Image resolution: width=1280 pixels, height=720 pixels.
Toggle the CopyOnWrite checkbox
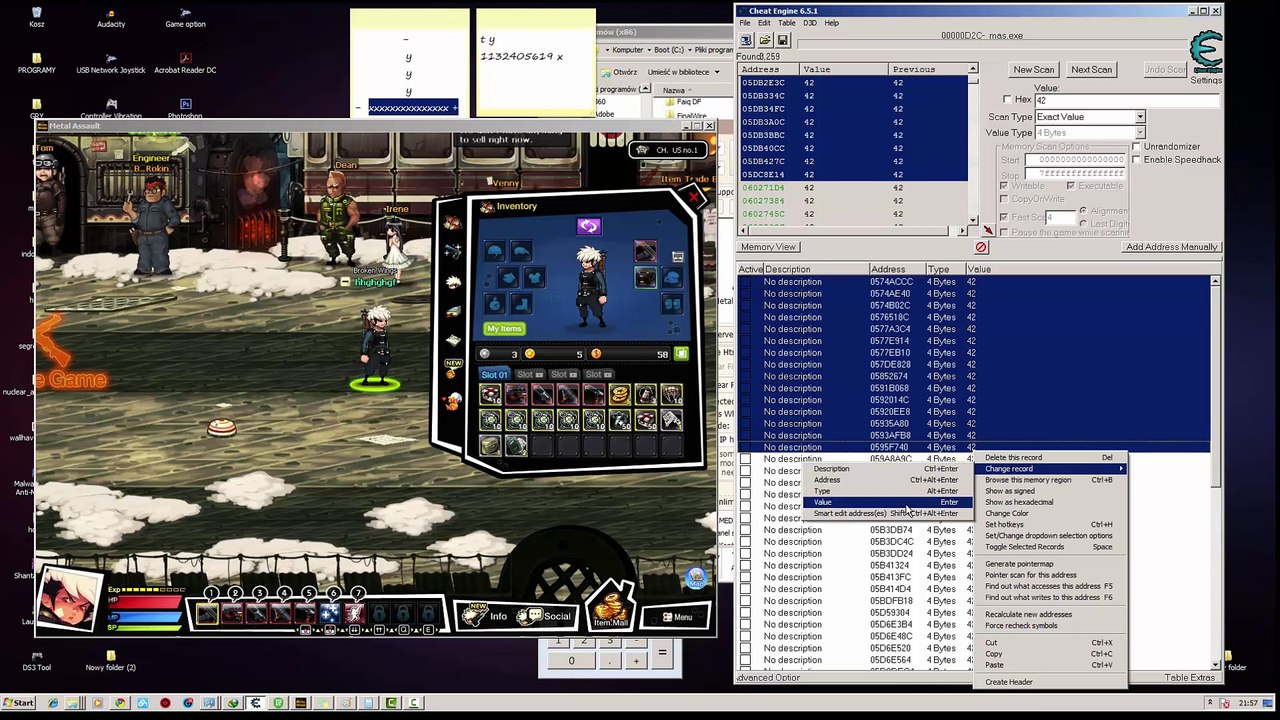point(1006,199)
